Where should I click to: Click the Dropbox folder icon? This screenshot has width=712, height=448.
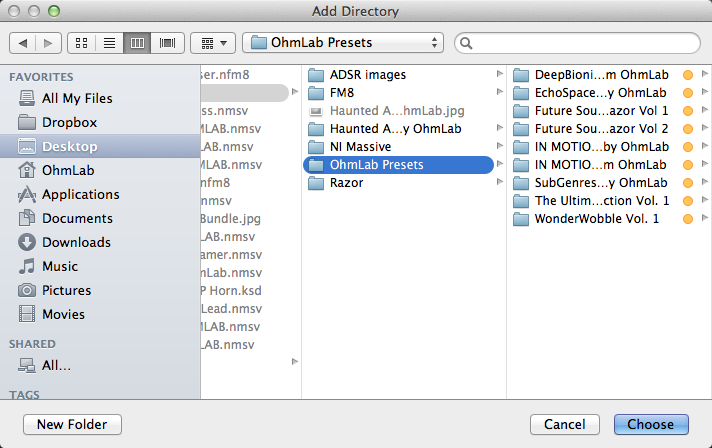(27, 122)
